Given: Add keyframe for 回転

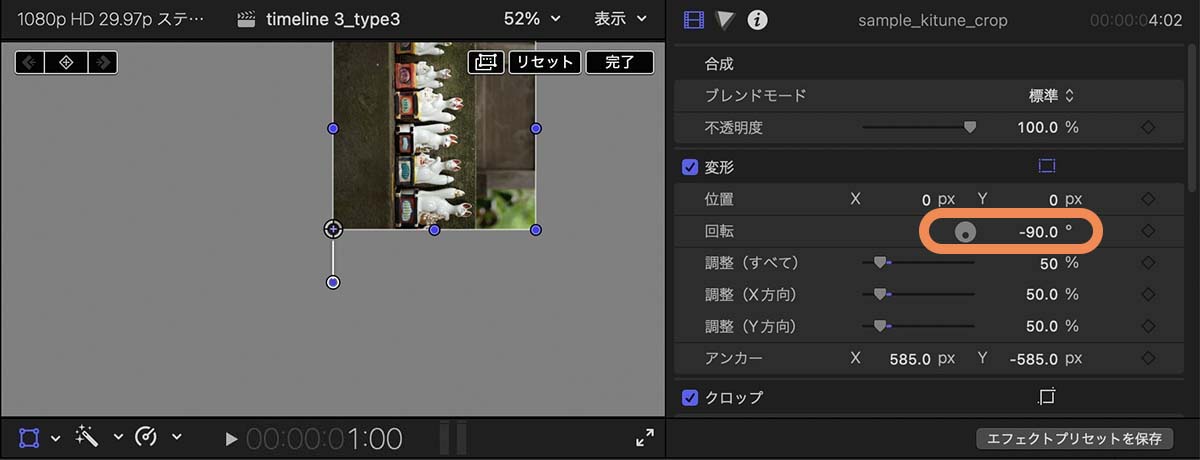Looking at the screenshot, I should point(1148,231).
